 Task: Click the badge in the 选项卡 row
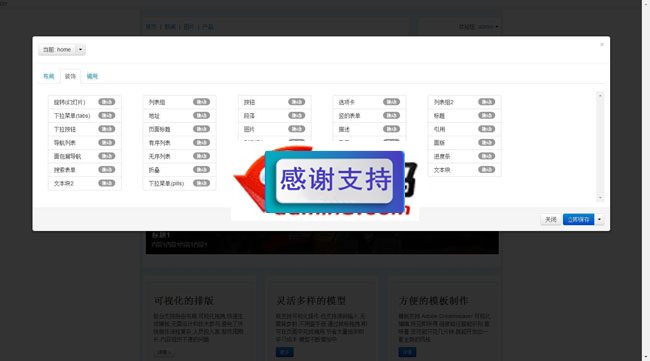(x=391, y=102)
